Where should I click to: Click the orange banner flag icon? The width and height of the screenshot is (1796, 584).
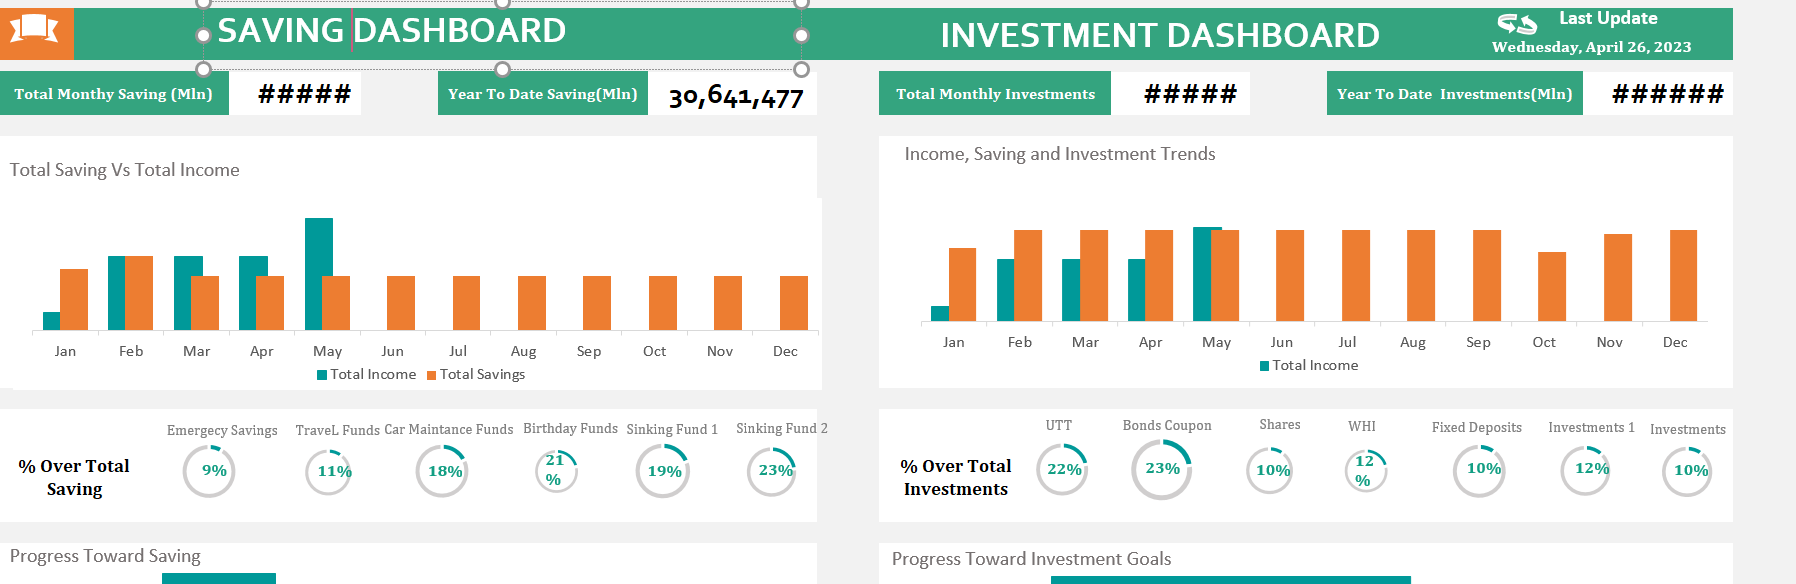(x=35, y=30)
